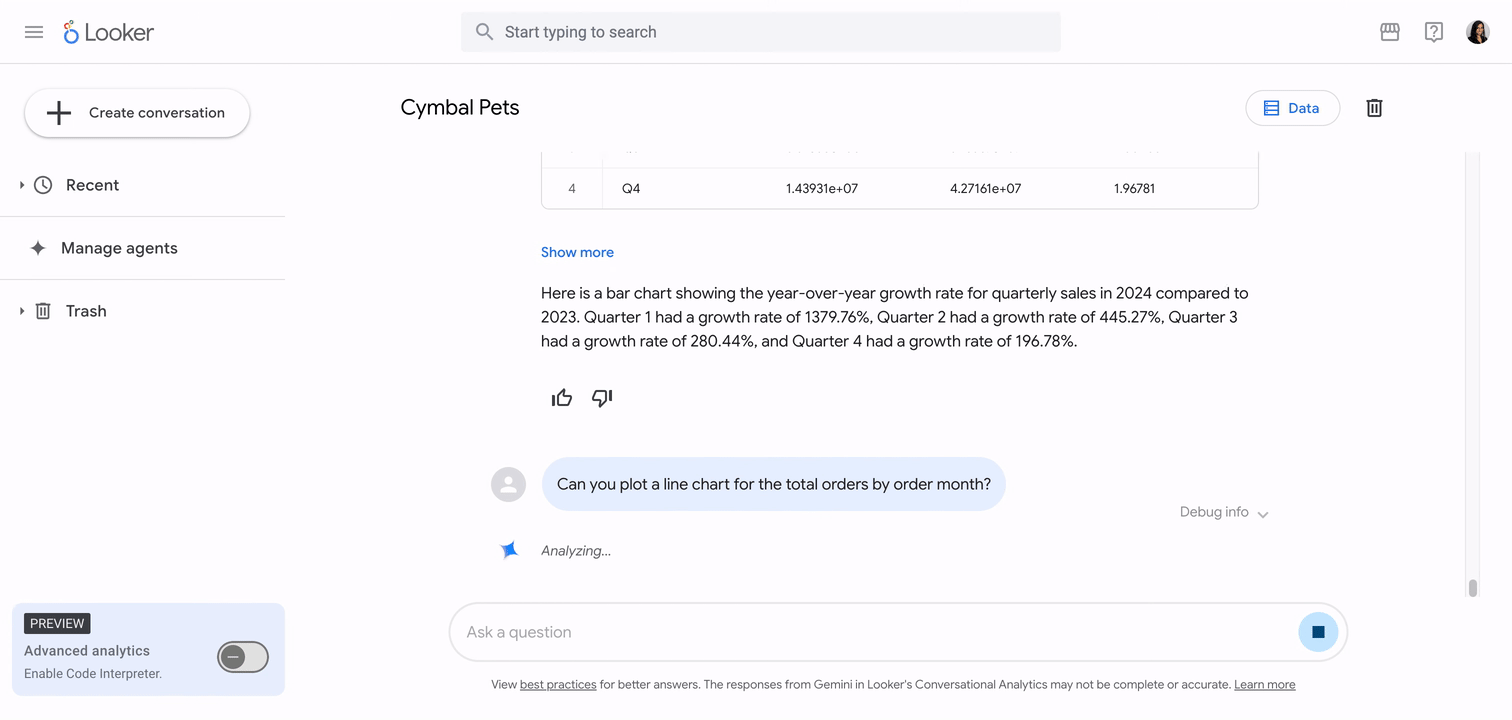Screen dimensions: 1512x720
Task: Delete conversation with trash icon
Action: pos(1374,108)
